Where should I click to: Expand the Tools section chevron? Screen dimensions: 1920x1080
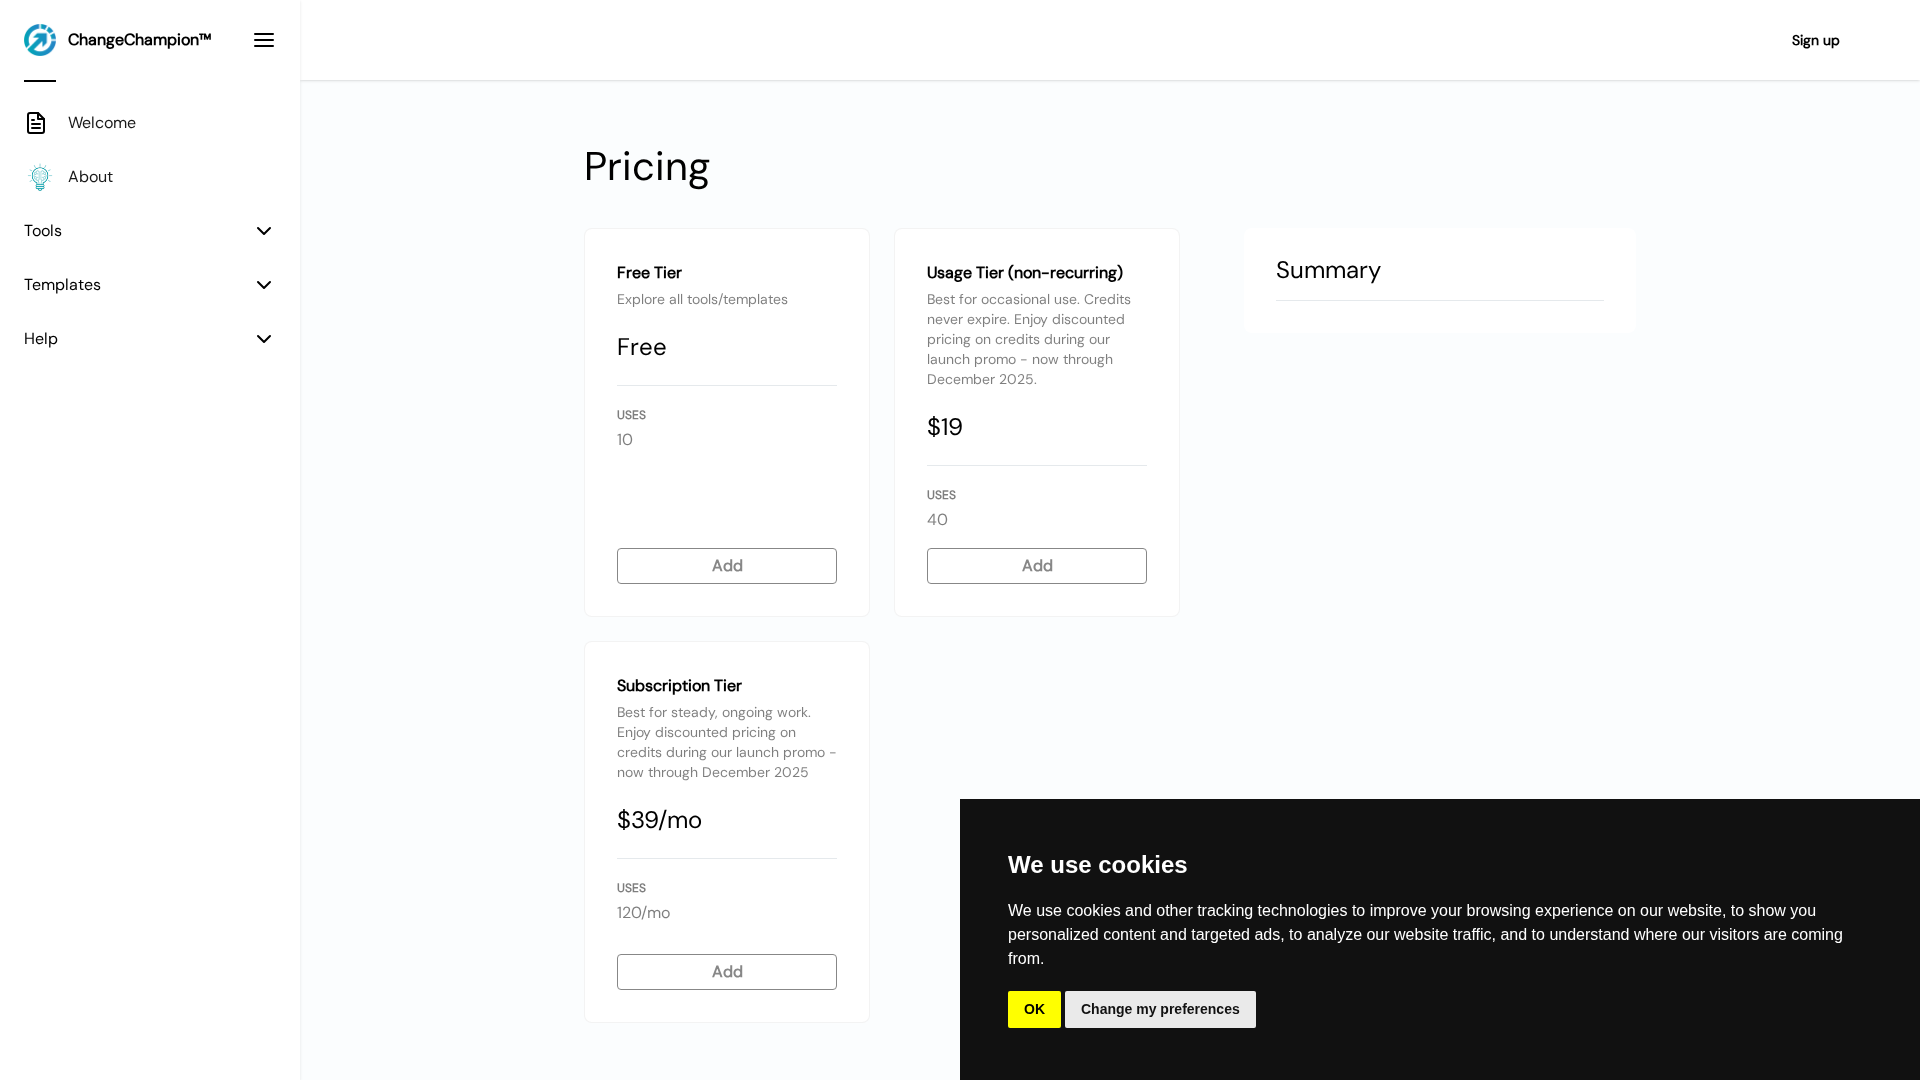pos(264,231)
